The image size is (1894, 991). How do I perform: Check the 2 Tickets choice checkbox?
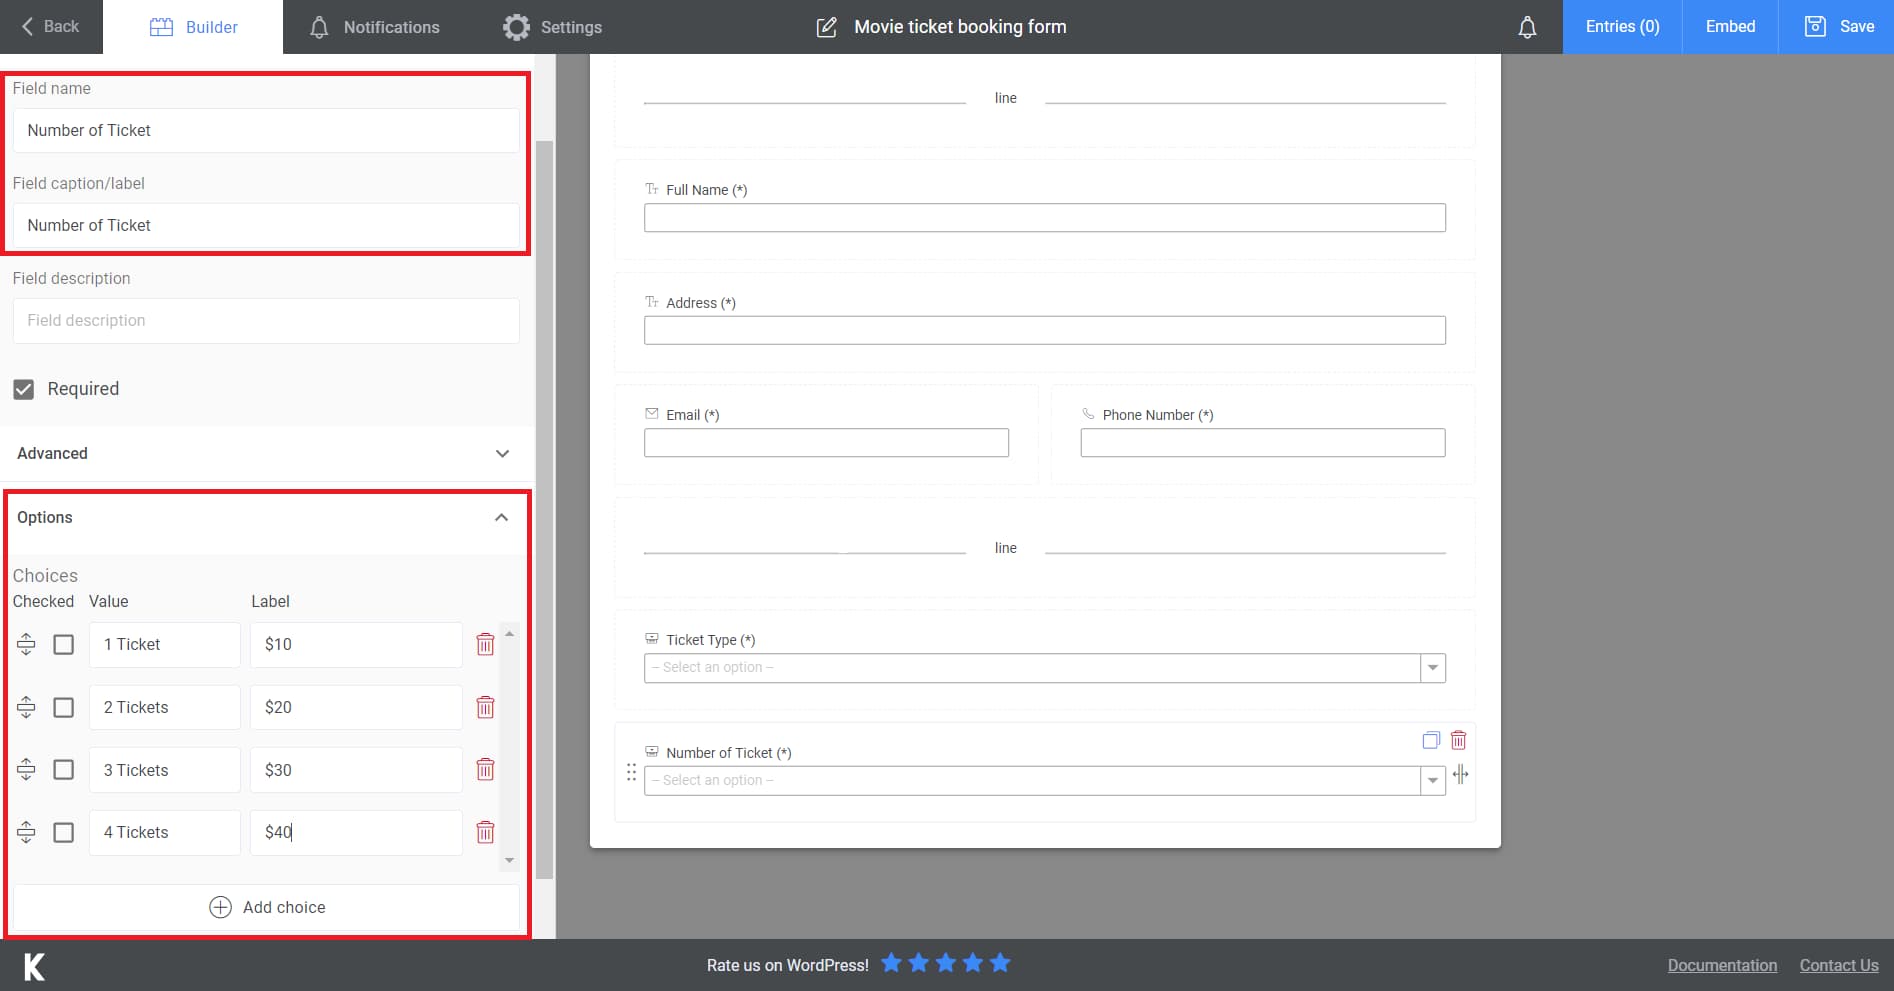pyautogui.click(x=63, y=707)
